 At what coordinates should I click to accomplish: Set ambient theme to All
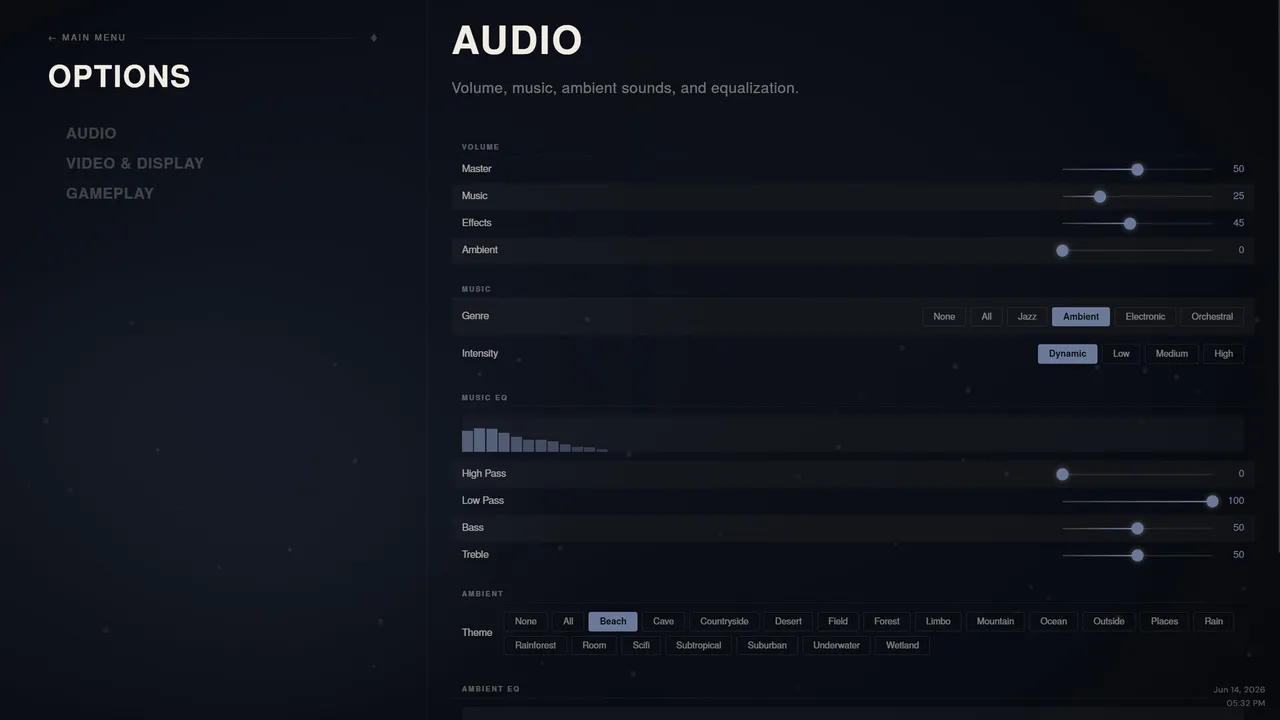tap(568, 621)
